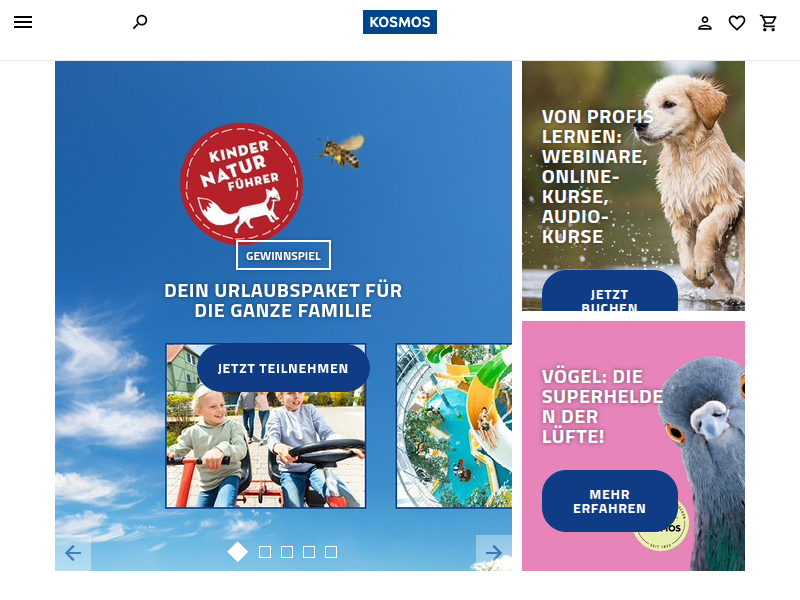Select the fourth carousel slide indicator

(309, 552)
